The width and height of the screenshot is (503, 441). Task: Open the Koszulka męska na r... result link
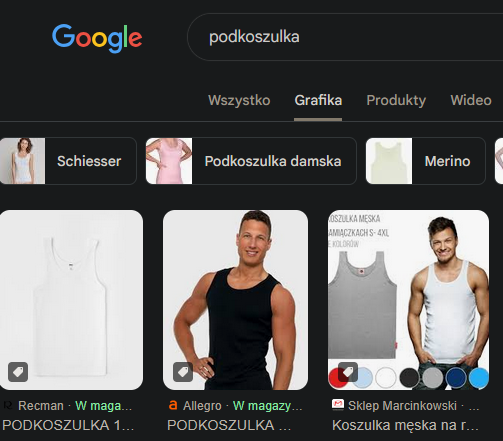(x=405, y=425)
